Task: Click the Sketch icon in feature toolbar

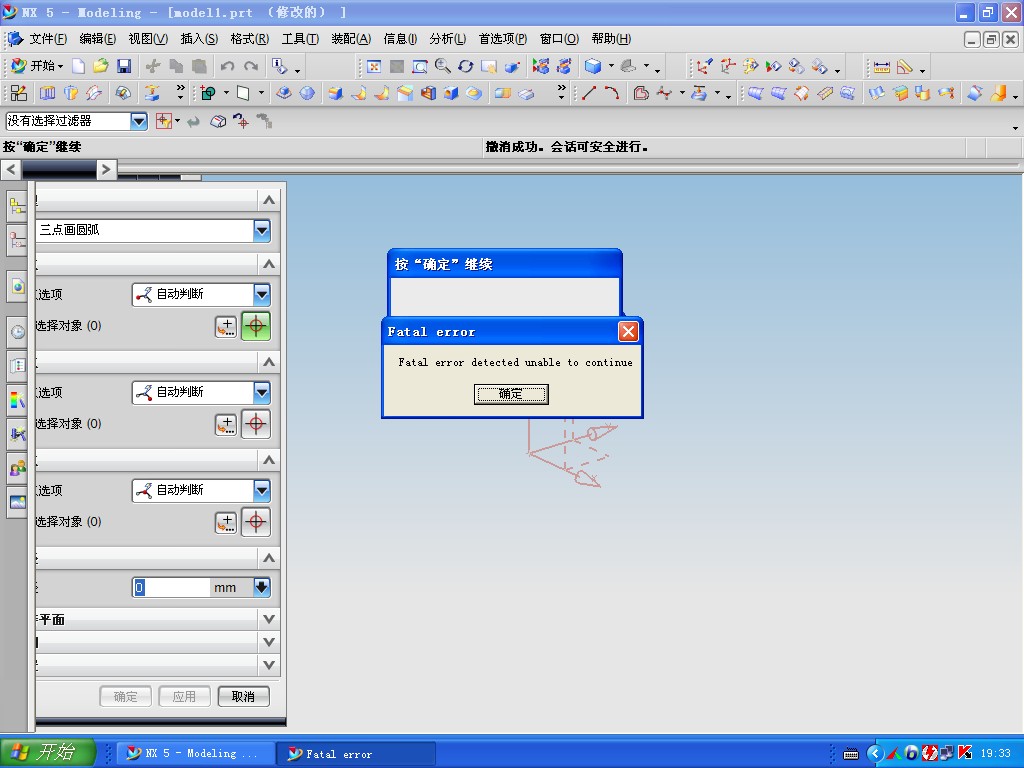Action: click(19, 93)
